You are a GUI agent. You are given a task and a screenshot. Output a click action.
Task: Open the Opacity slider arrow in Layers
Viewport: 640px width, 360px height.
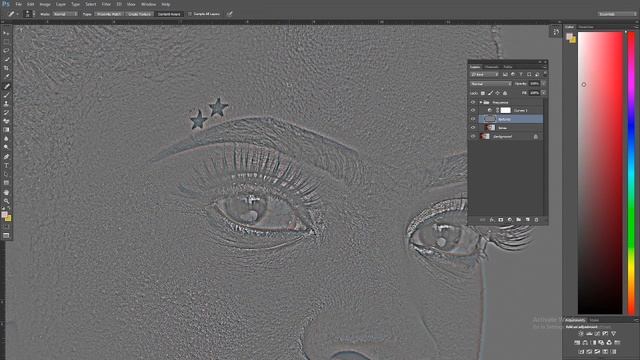(543, 84)
